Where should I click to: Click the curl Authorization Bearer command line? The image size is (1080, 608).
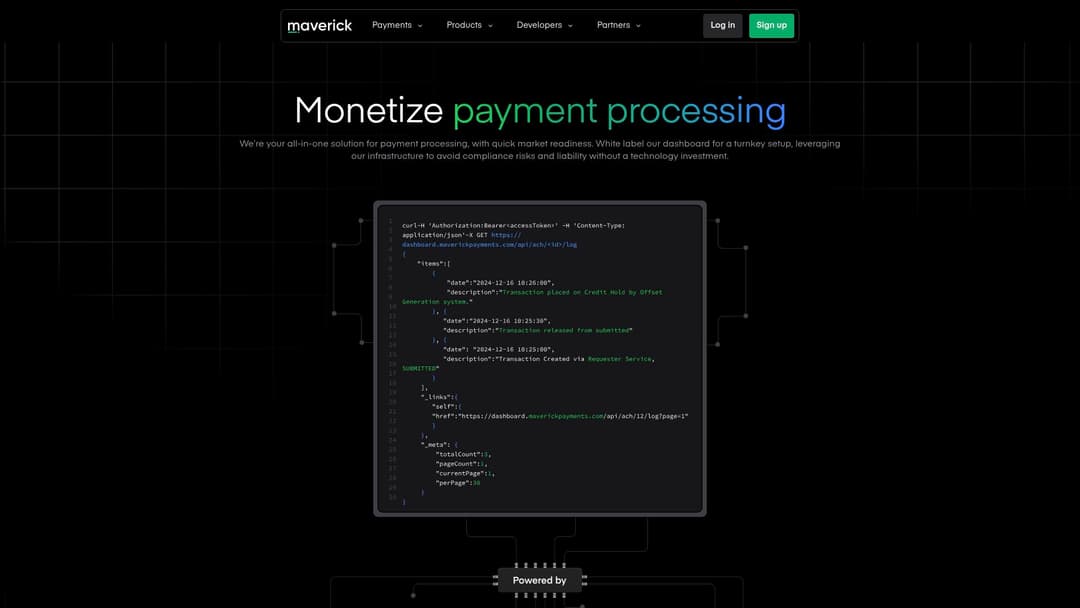[x=513, y=226]
